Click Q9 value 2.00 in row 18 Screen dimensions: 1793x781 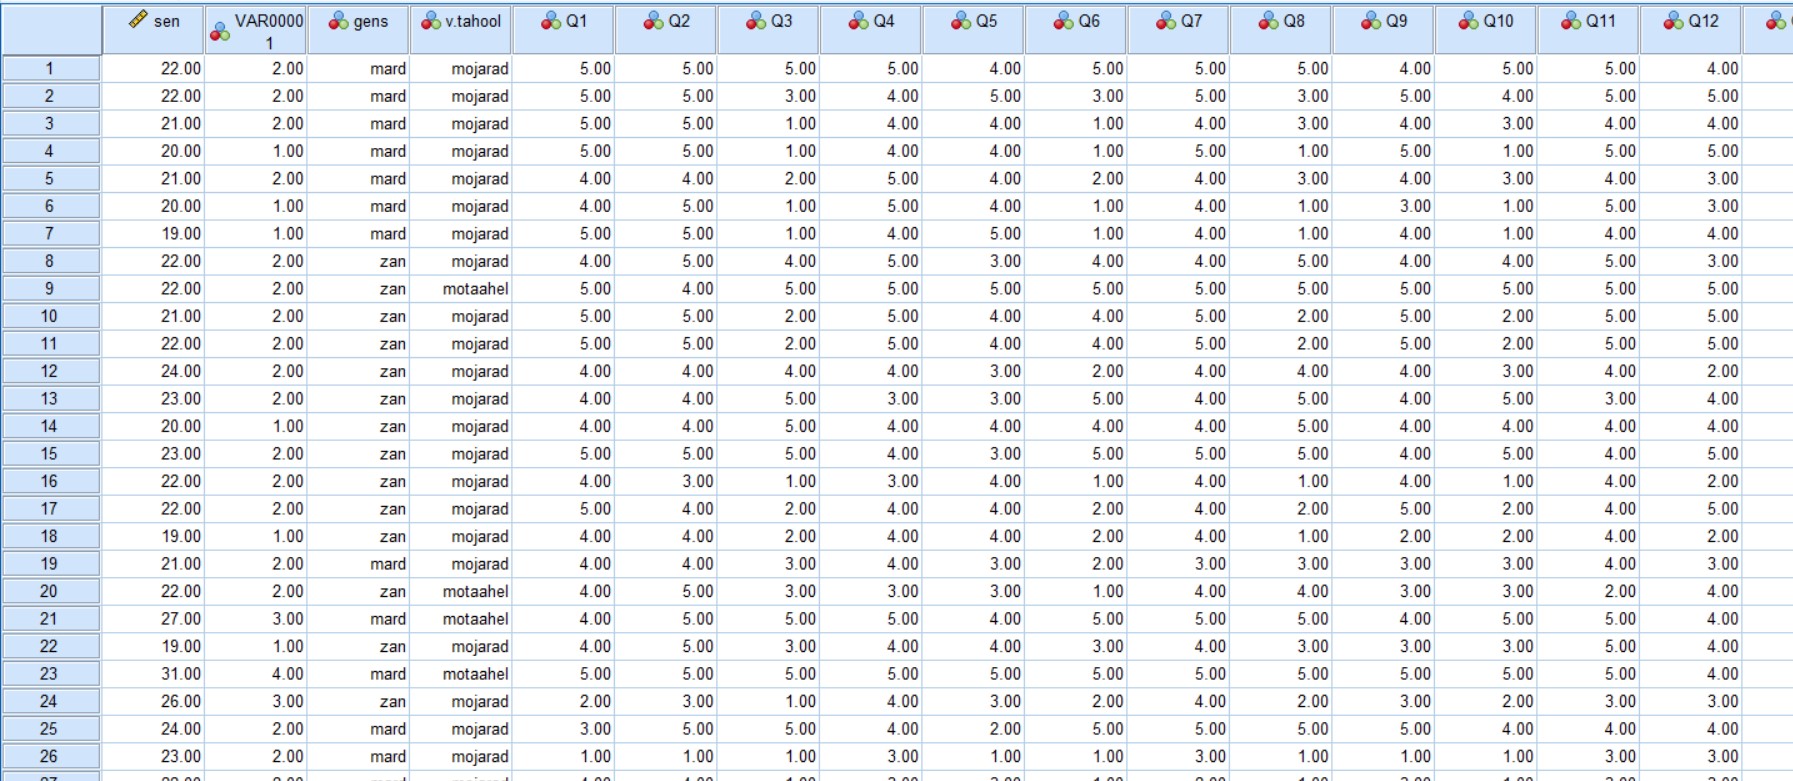1415,536
